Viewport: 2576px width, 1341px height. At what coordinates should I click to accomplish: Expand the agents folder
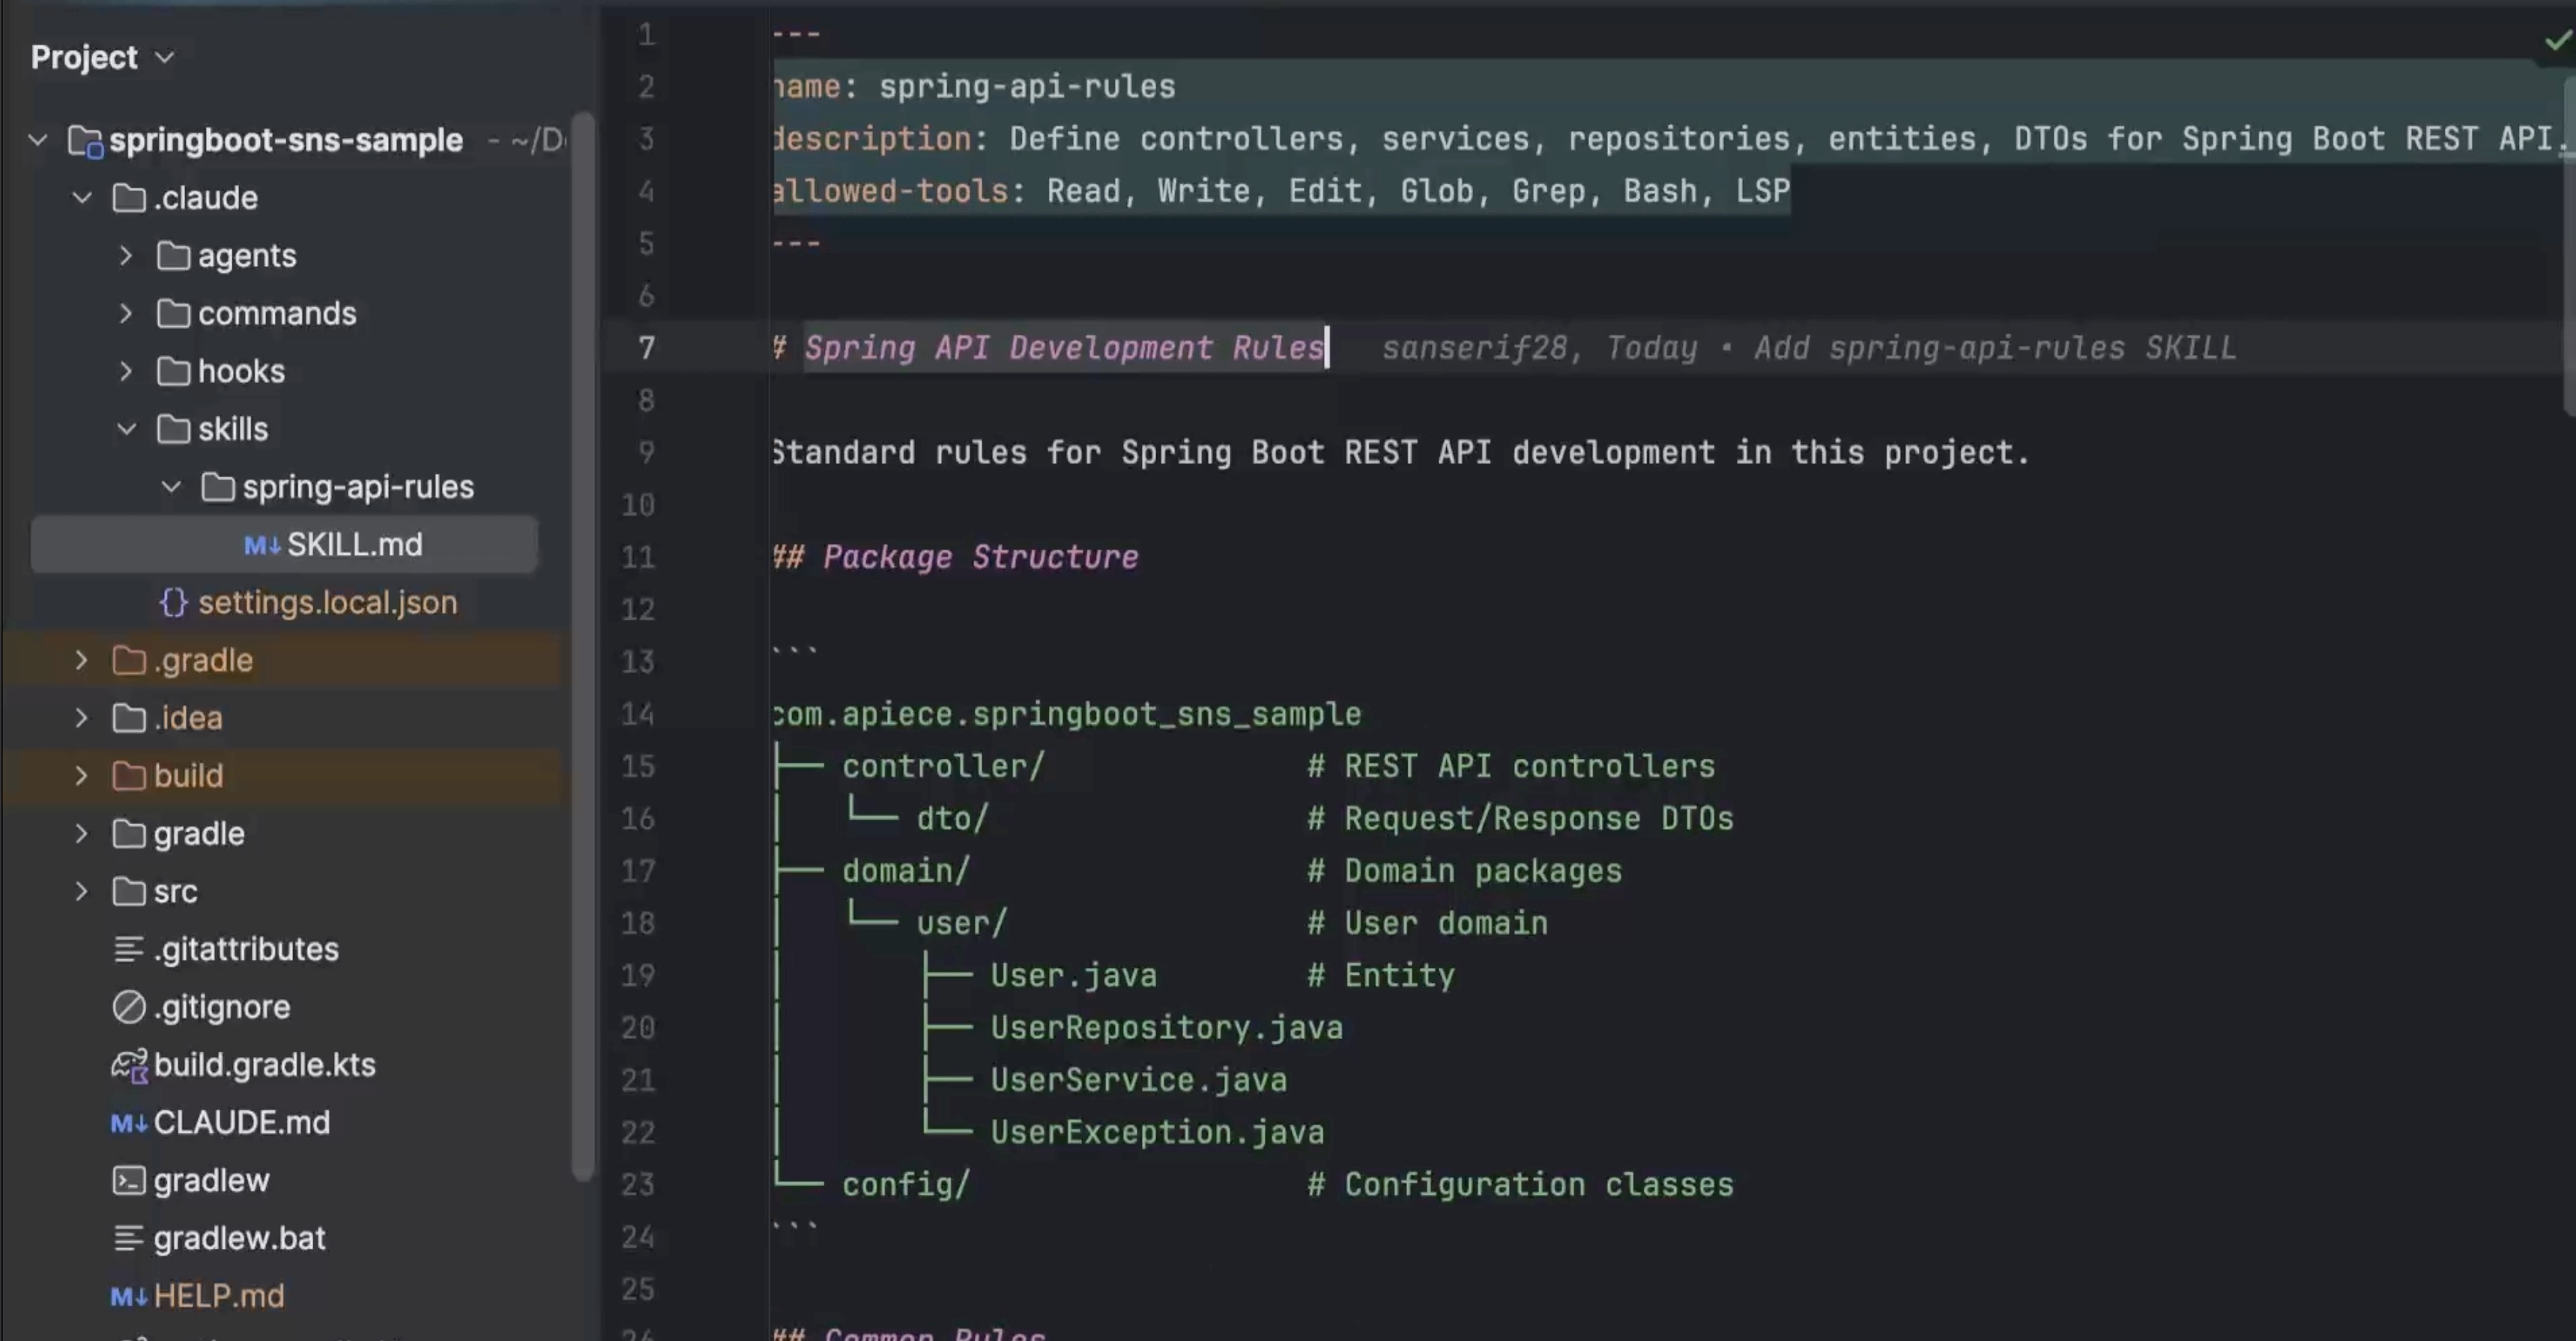126,256
